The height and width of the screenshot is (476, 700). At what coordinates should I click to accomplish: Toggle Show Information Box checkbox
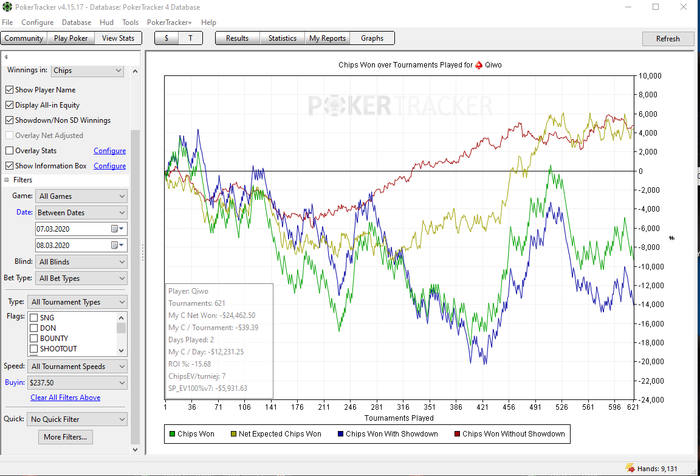click(9, 166)
